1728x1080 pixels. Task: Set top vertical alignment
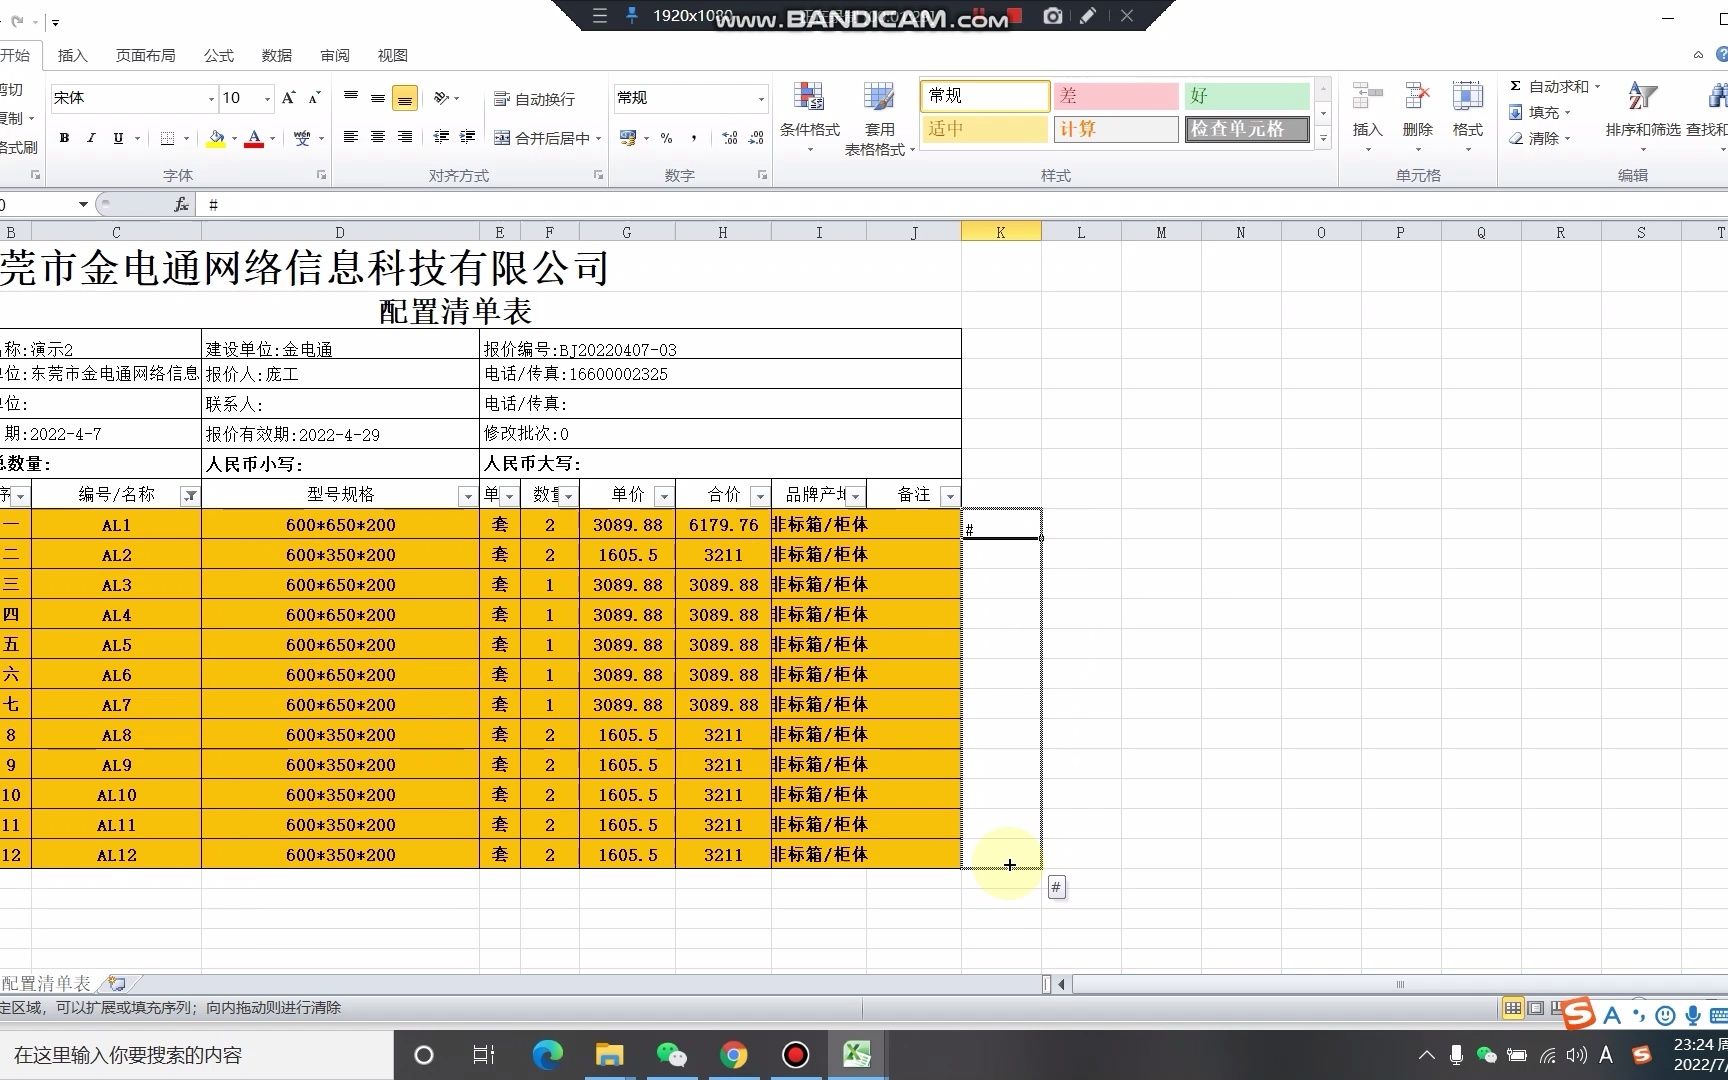pyautogui.click(x=351, y=98)
